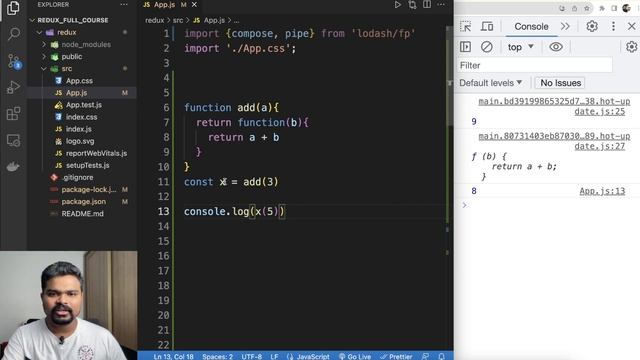Open Default levels dropdown
Viewport: 640px width, 360px height.
pyautogui.click(x=491, y=83)
